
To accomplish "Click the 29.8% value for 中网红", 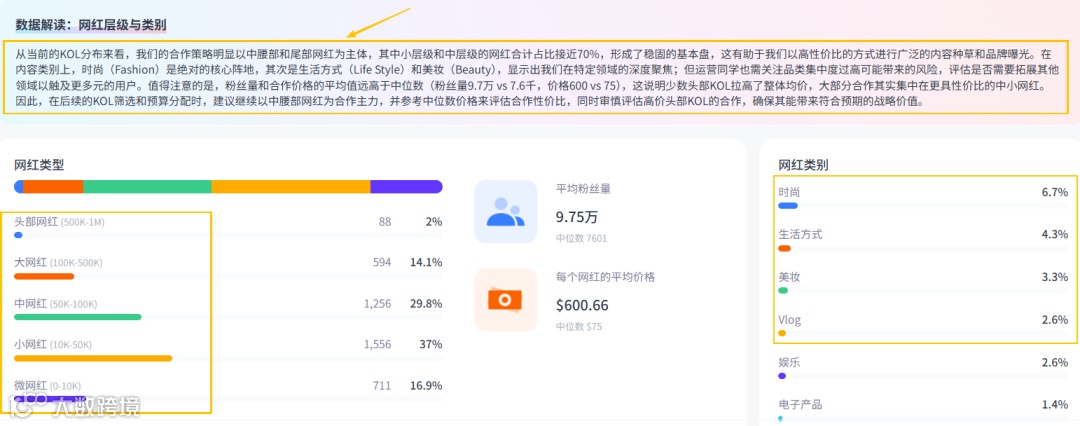I will tap(426, 304).
